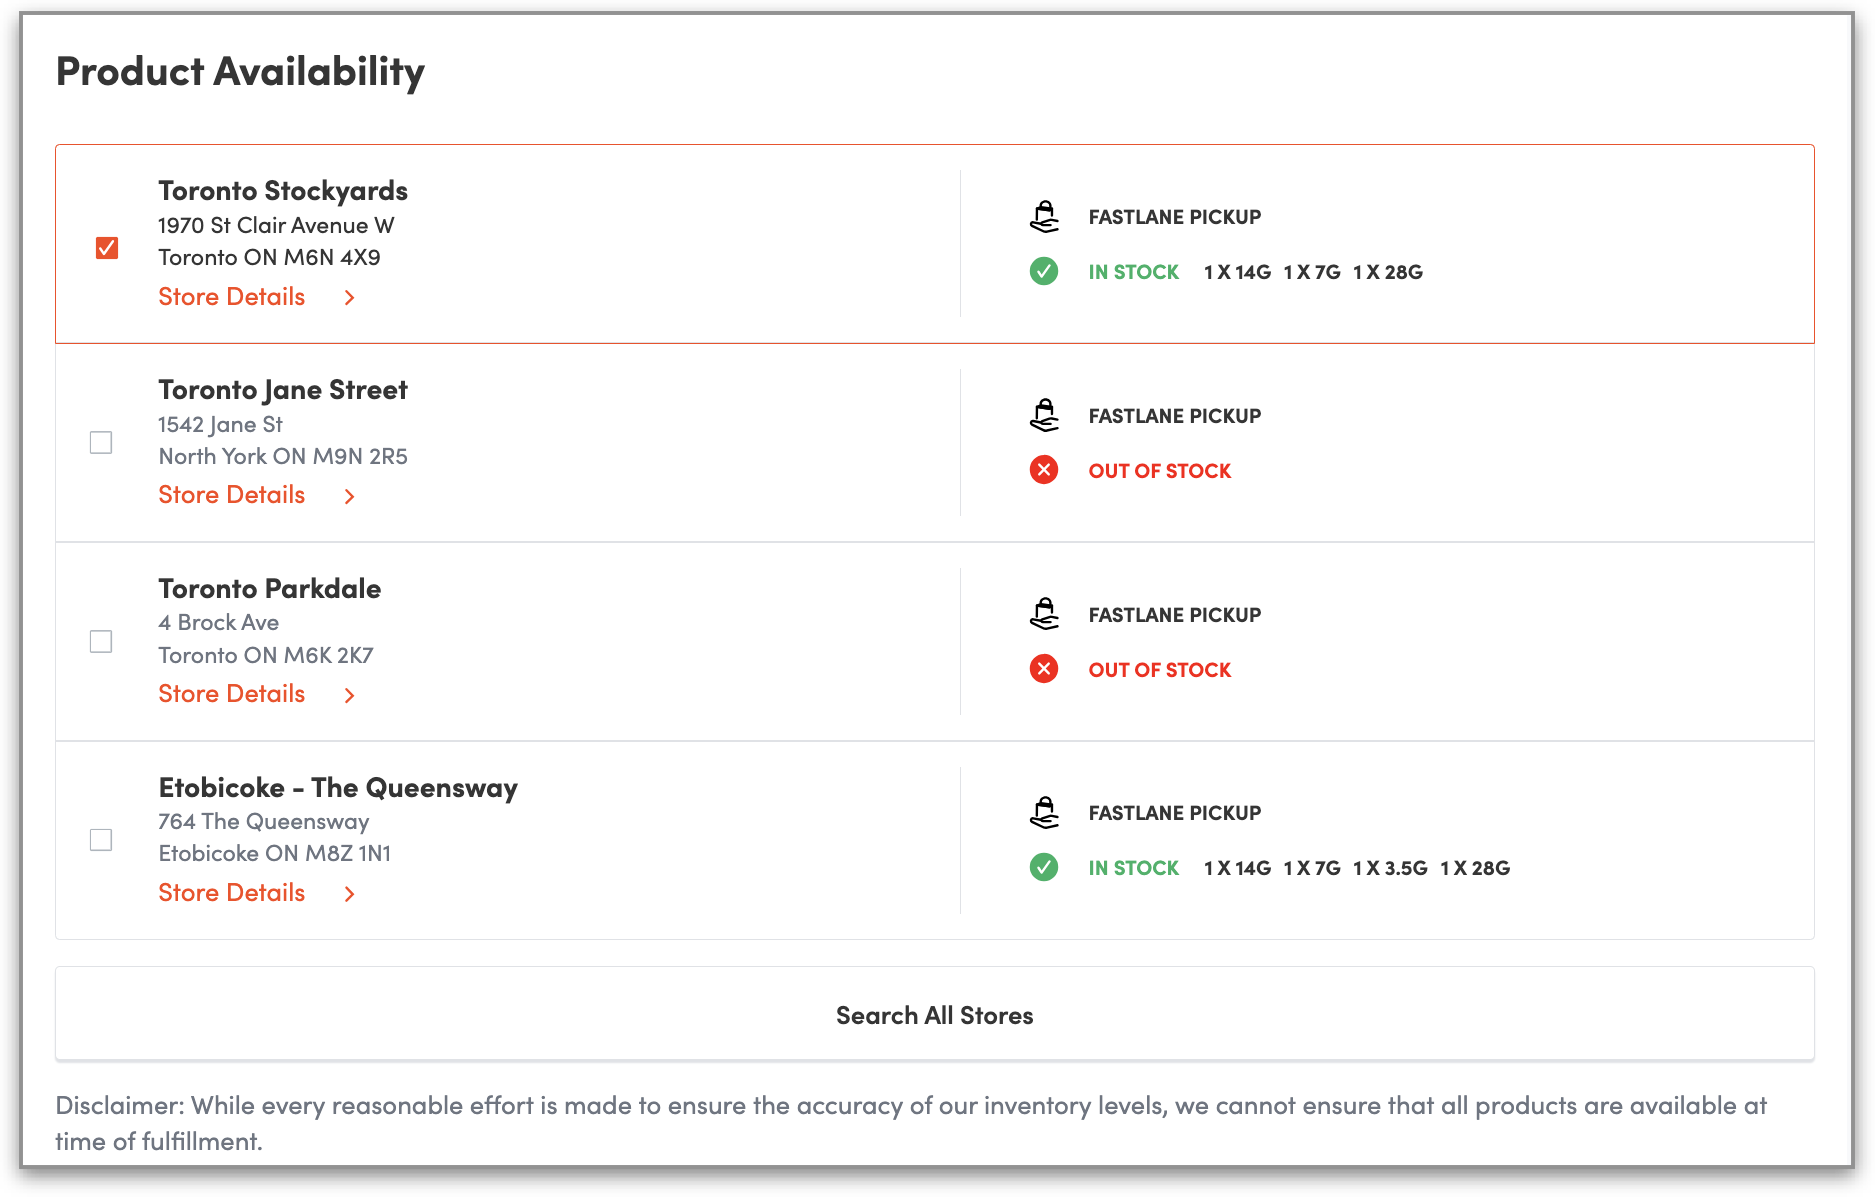
Task: Click Fastlane Pickup icon for Toronto Stockyards
Action: [1044, 216]
